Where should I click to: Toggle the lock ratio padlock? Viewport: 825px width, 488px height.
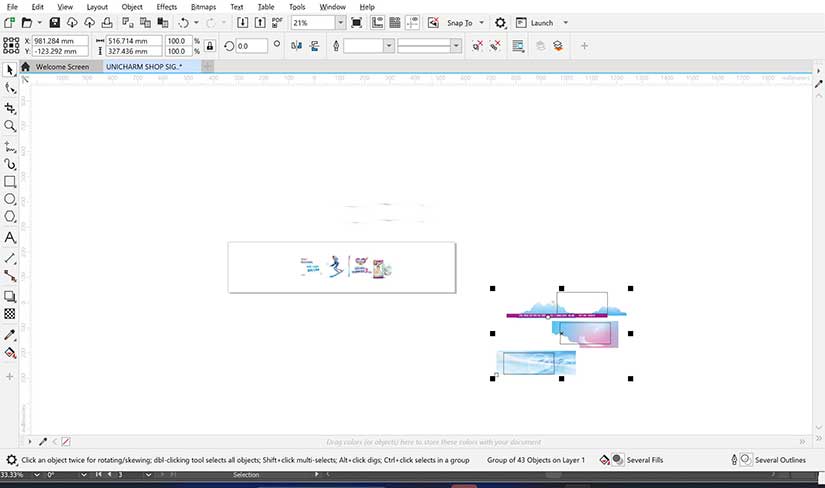pos(209,46)
